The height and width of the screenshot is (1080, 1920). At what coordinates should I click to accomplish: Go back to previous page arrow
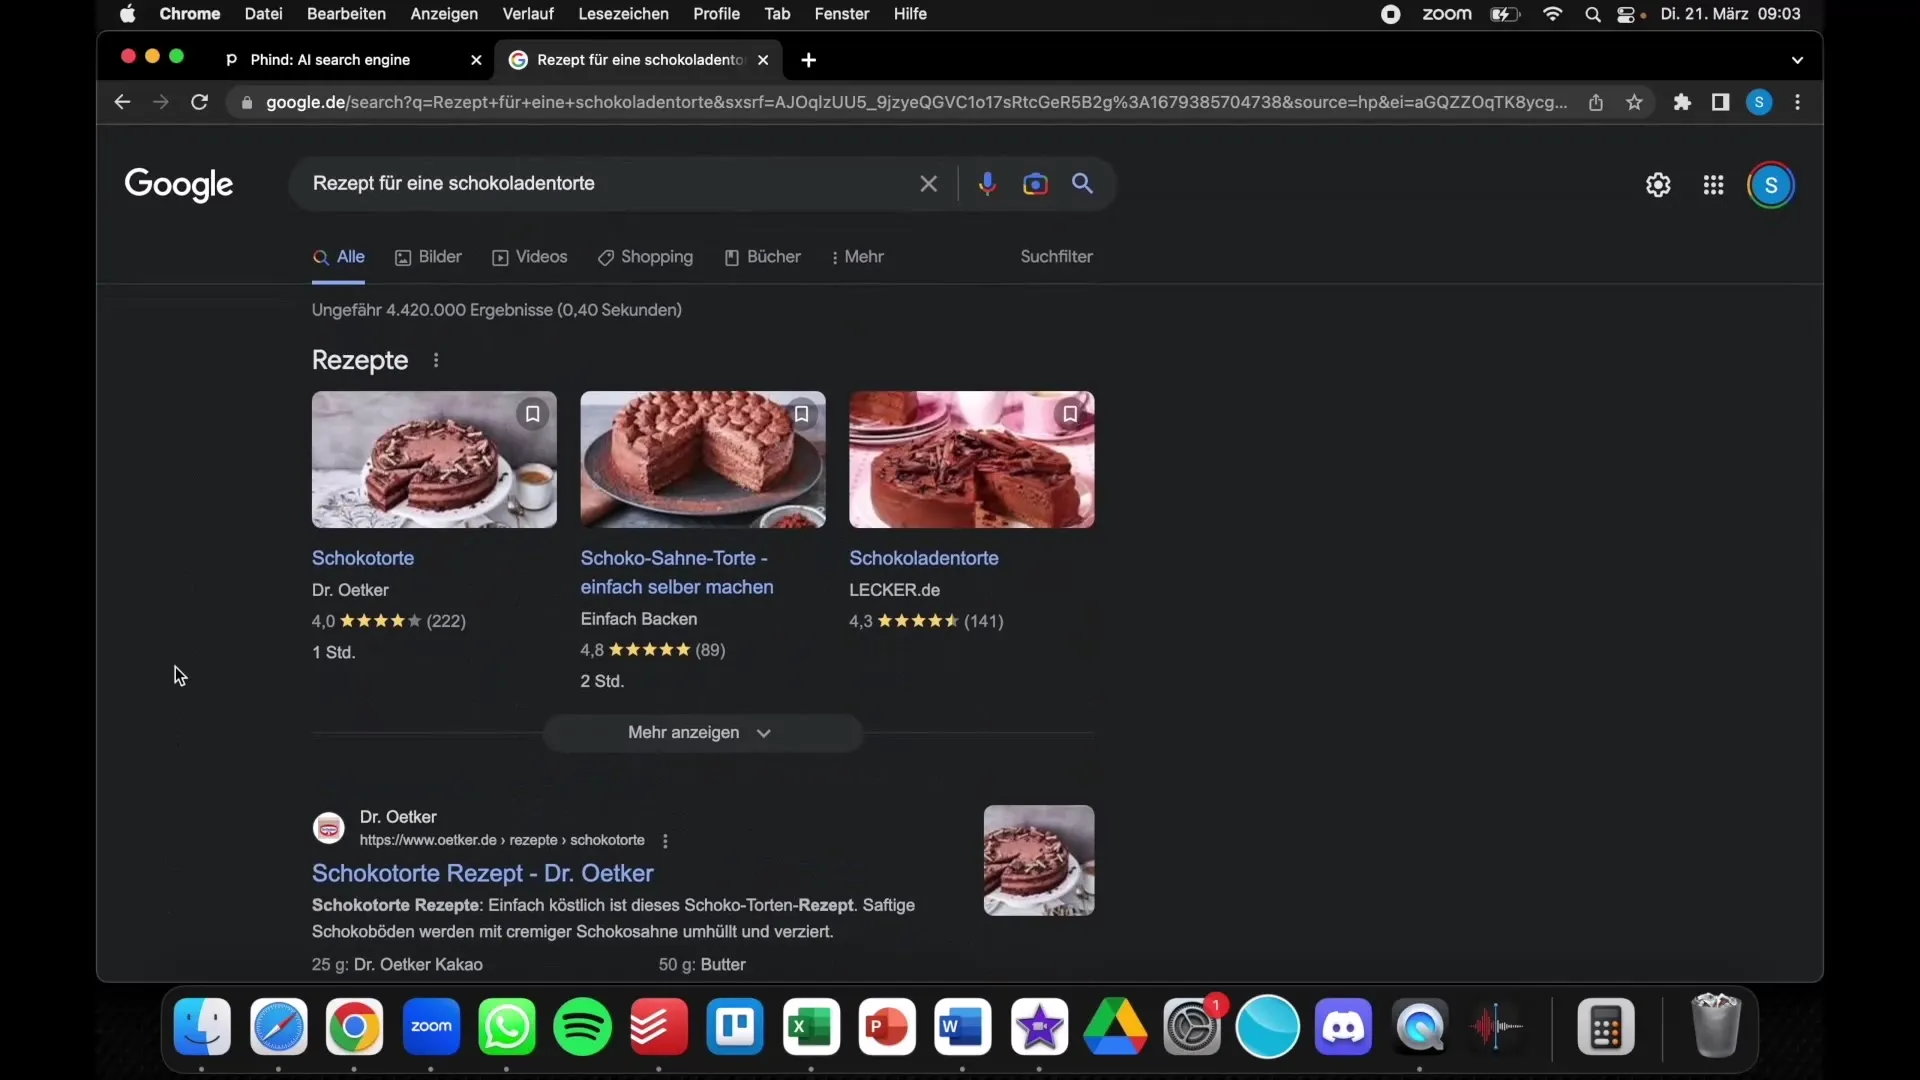(x=122, y=102)
